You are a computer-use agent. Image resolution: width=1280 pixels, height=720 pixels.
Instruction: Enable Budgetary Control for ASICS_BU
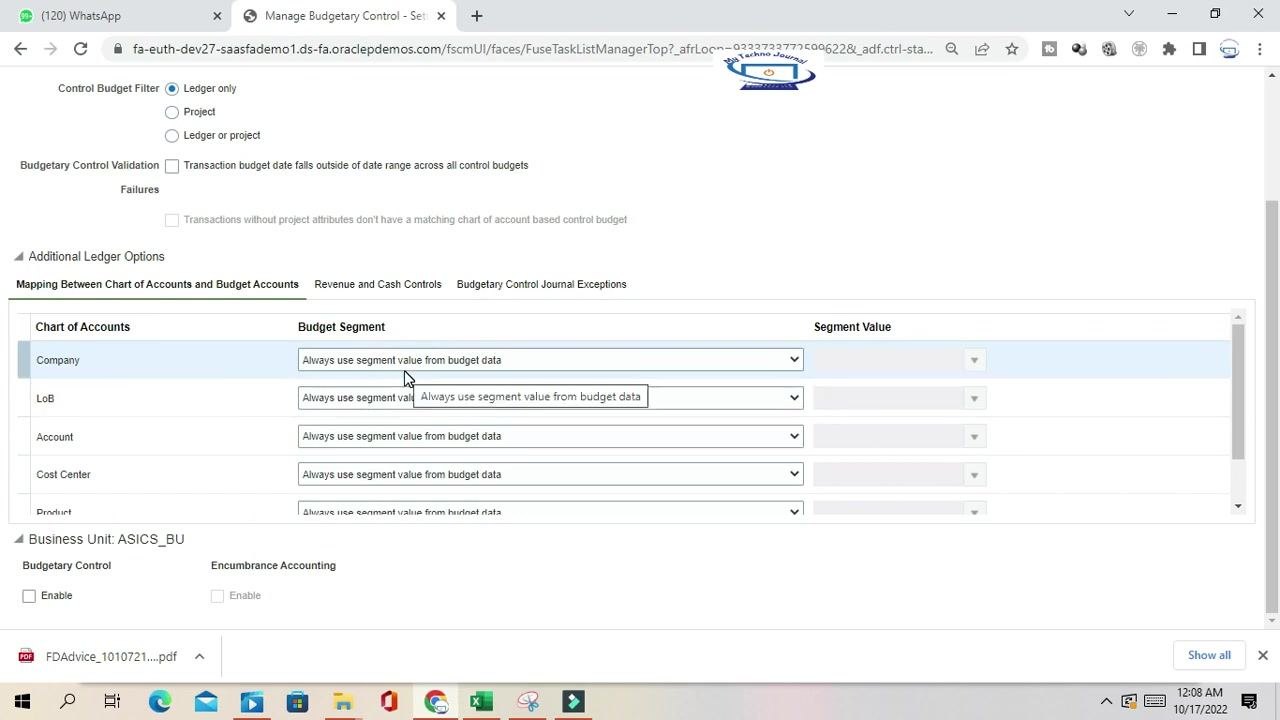tap(29, 596)
